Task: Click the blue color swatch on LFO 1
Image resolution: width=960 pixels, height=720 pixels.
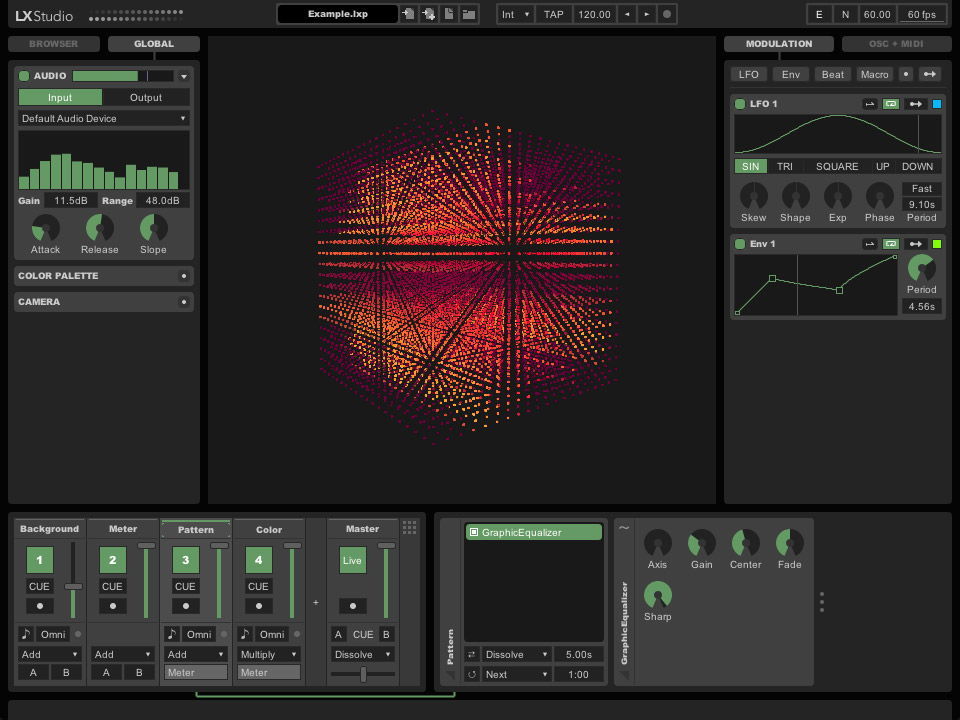Action: pyautogui.click(x=937, y=104)
